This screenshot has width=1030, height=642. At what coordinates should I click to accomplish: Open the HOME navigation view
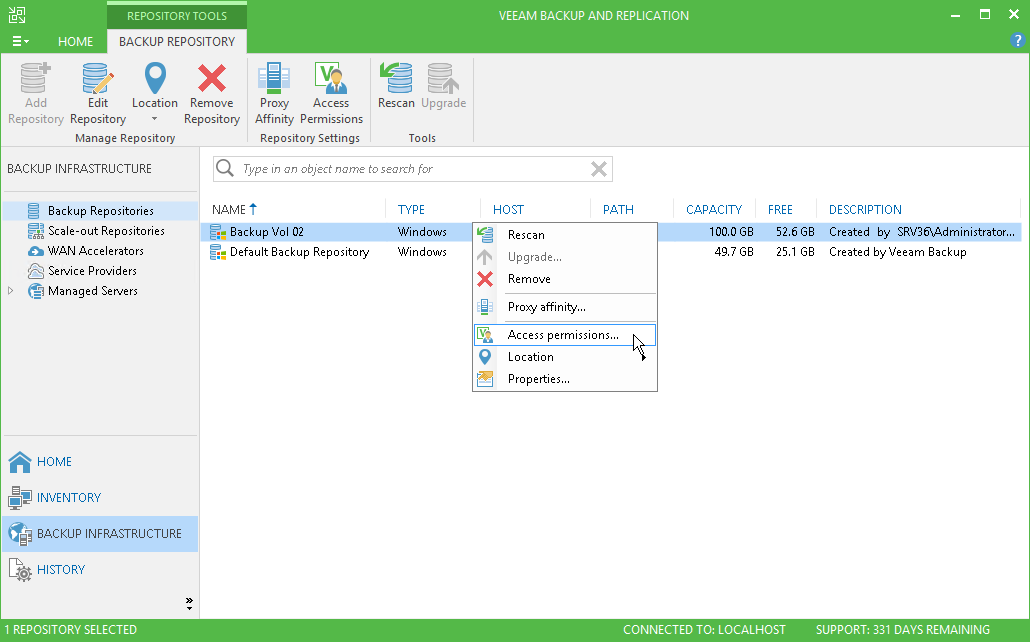tap(100, 462)
